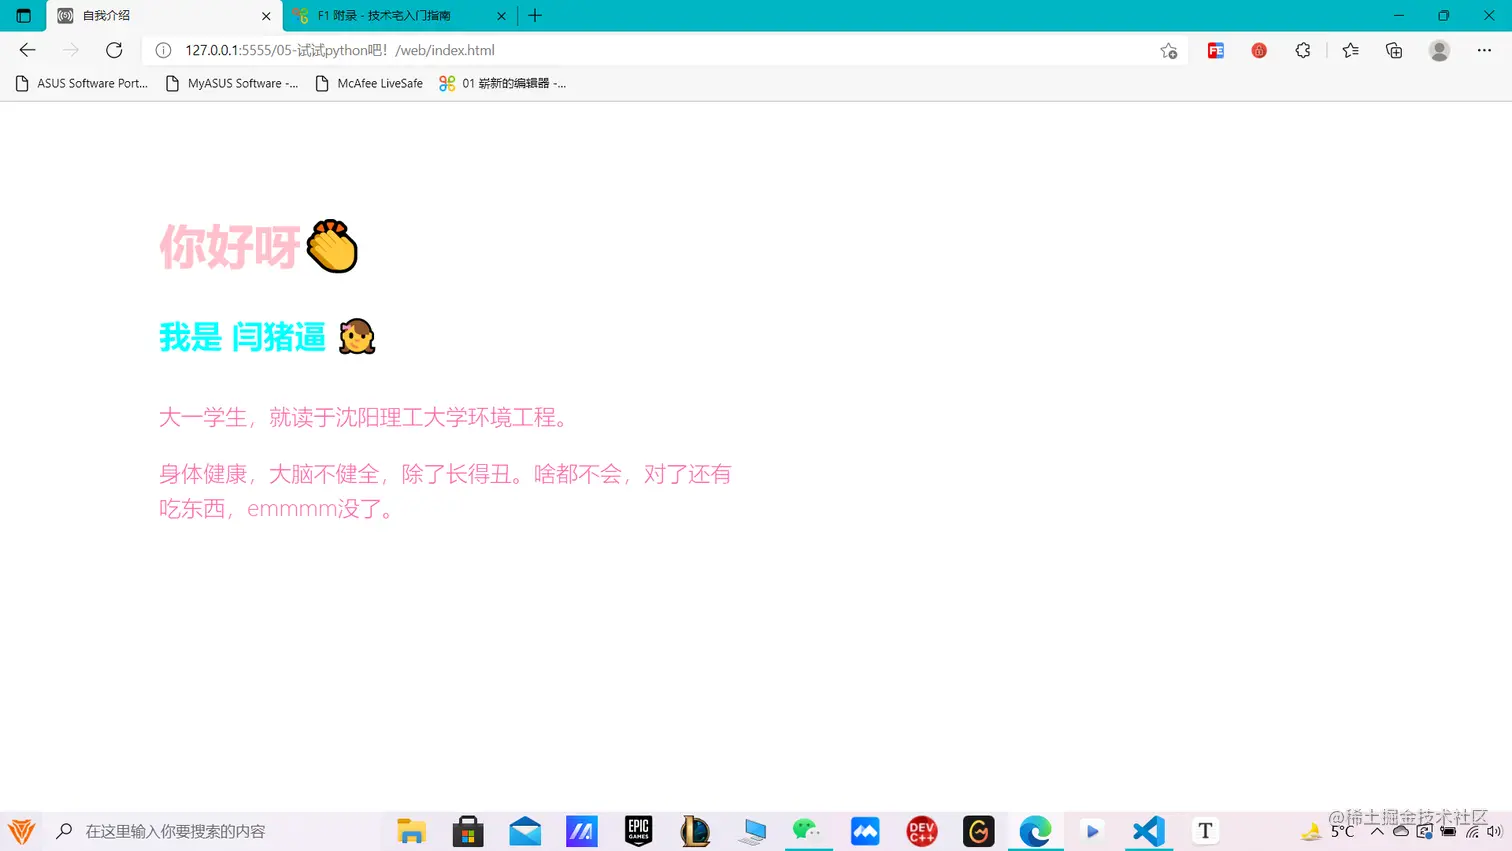Switch to the F1 附录 - 技术宅入门指南 tab
Screen dimensions: 1512x851
tap(398, 16)
